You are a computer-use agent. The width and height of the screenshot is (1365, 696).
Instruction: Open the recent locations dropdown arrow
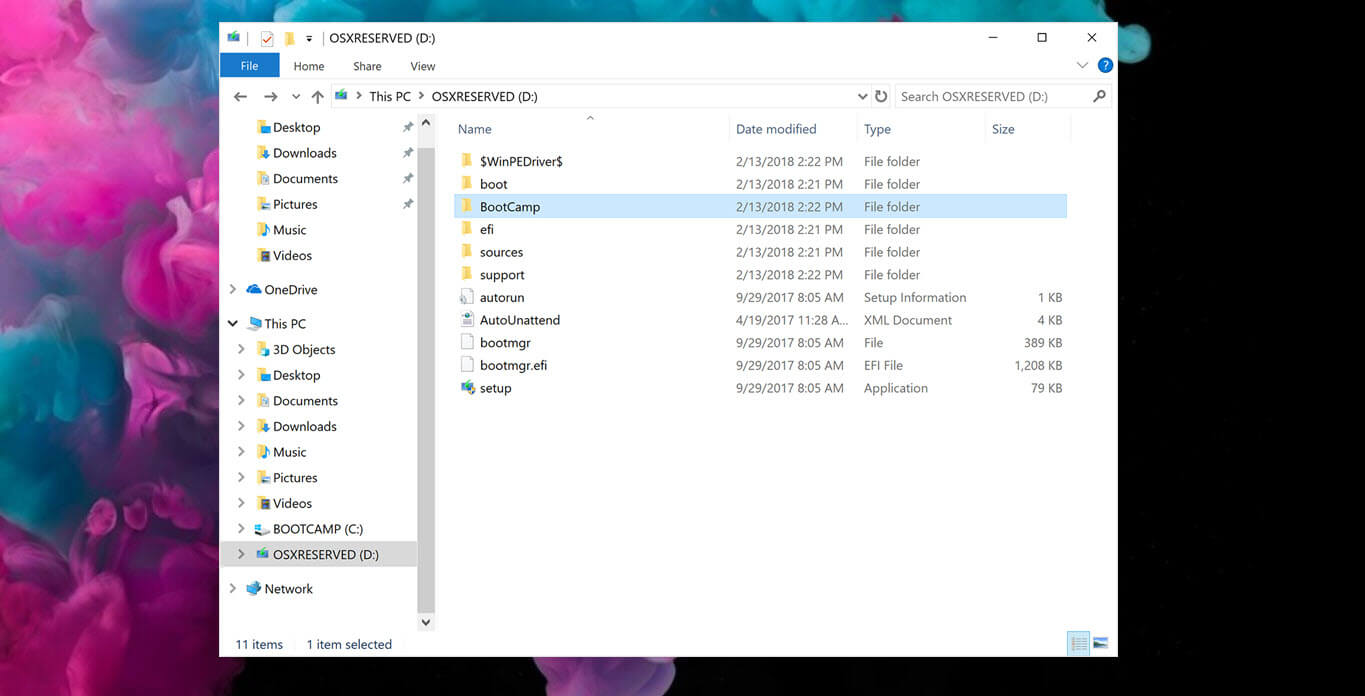pyautogui.click(x=296, y=97)
